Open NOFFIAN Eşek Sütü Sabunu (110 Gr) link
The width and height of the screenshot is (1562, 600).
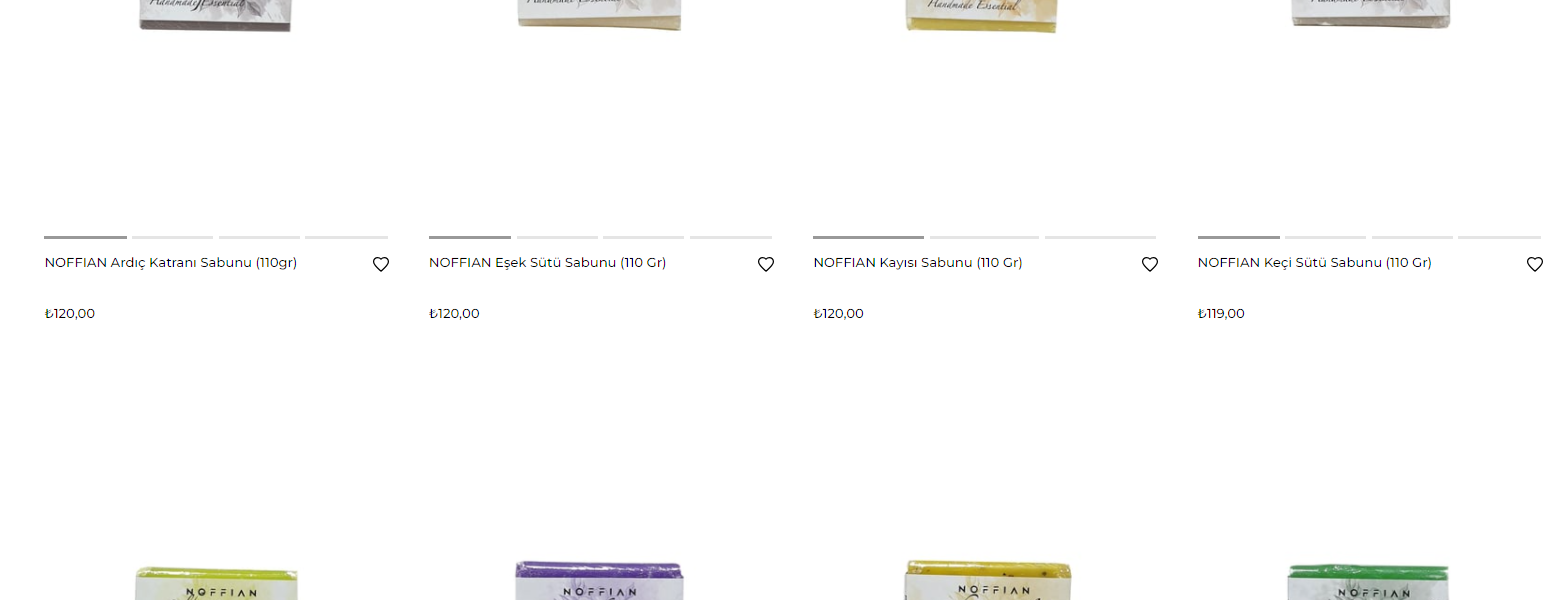(548, 263)
